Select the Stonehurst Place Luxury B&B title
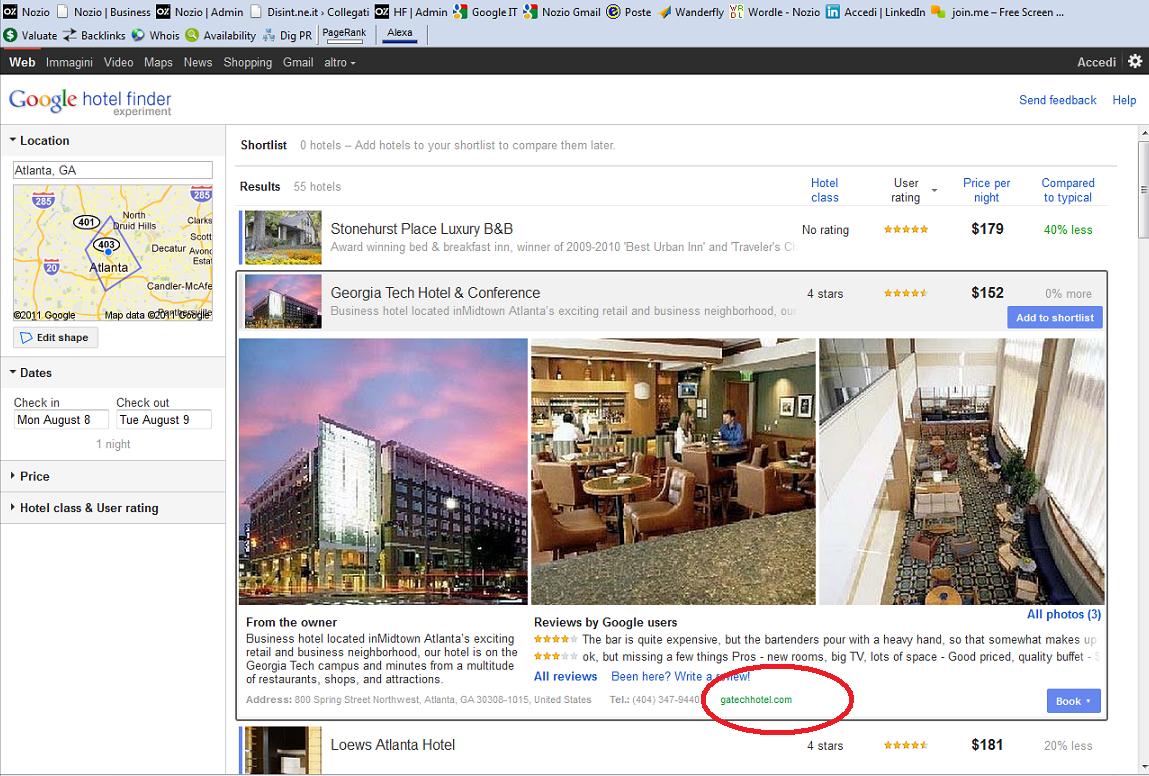The image size is (1149, 776). click(421, 229)
